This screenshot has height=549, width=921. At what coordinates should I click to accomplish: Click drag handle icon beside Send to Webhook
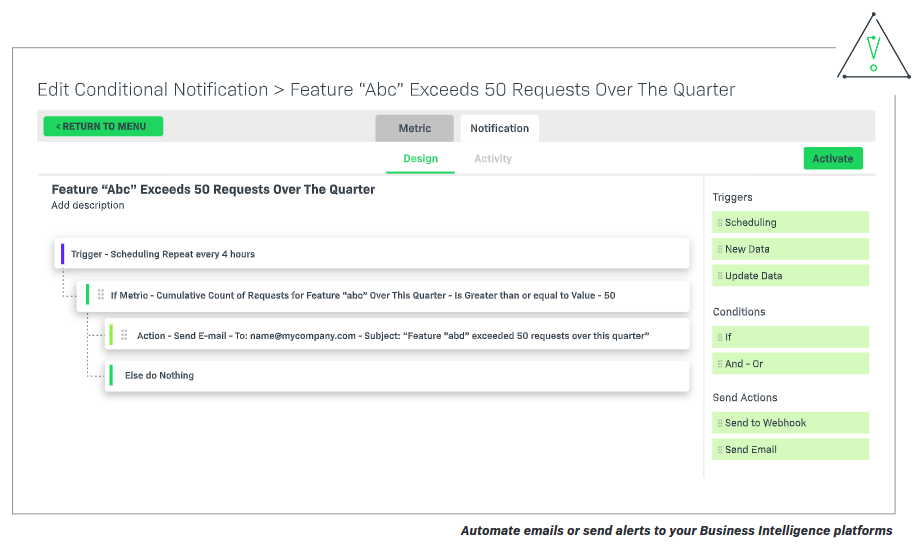719,423
